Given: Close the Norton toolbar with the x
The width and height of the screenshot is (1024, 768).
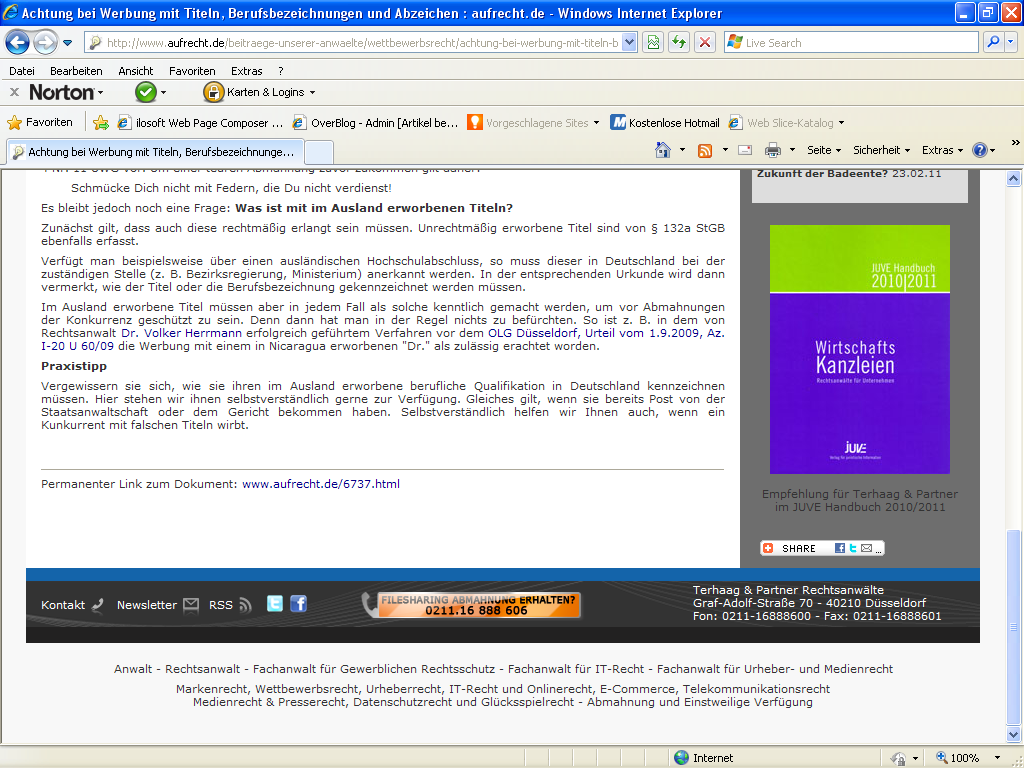Looking at the screenshot, I should pos(14,93).
